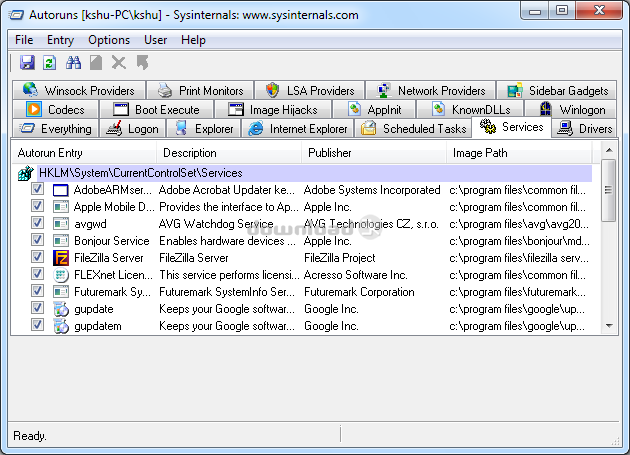Click the Delete X toolbar icon

click(x=119, y=63)
